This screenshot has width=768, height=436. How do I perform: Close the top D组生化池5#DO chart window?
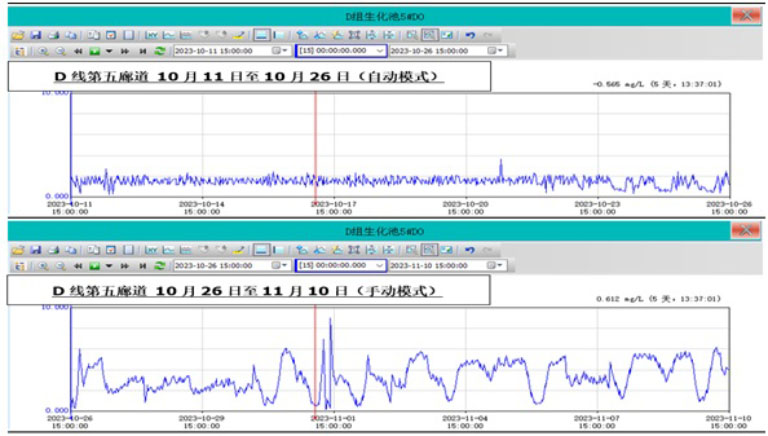click(x=746, y=16)
